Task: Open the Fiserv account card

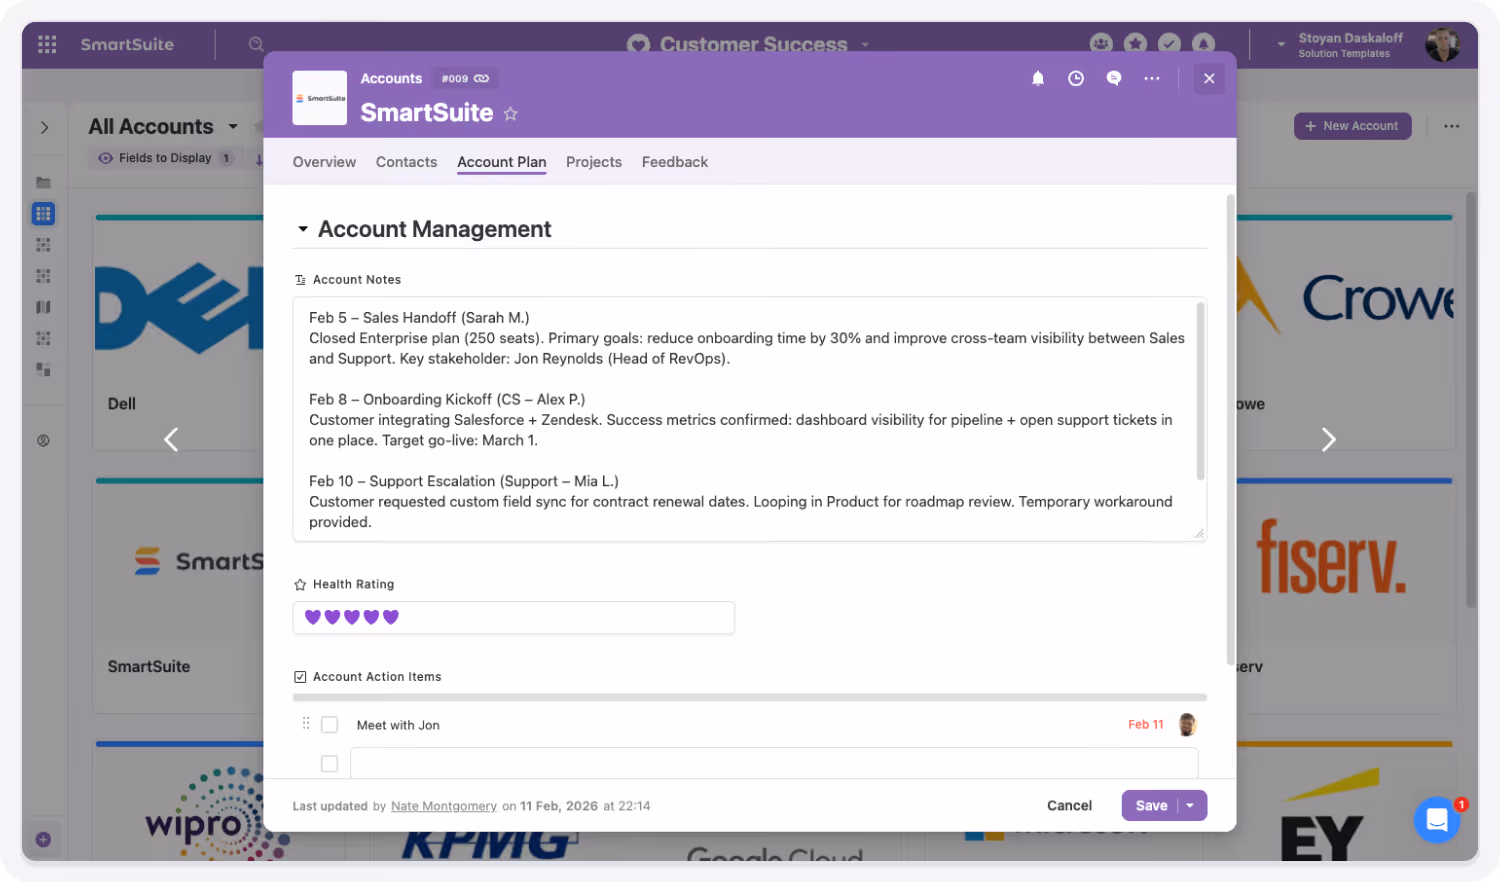Action: (x=1344, y=597)
